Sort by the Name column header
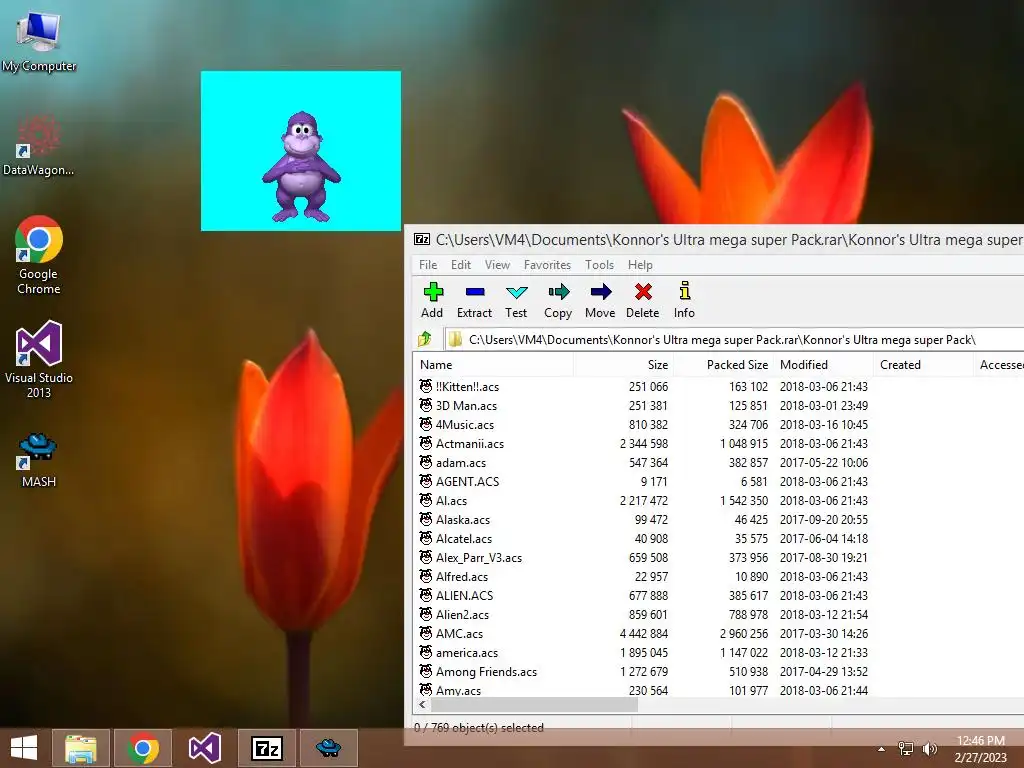Image resolution: width=1024 pixels, height=768 pixels. [x=494, y=364]
